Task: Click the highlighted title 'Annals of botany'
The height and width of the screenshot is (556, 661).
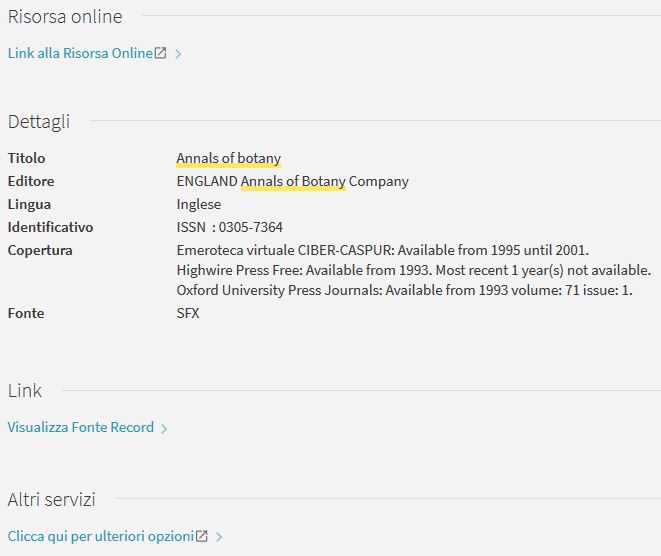Action: 228,158
